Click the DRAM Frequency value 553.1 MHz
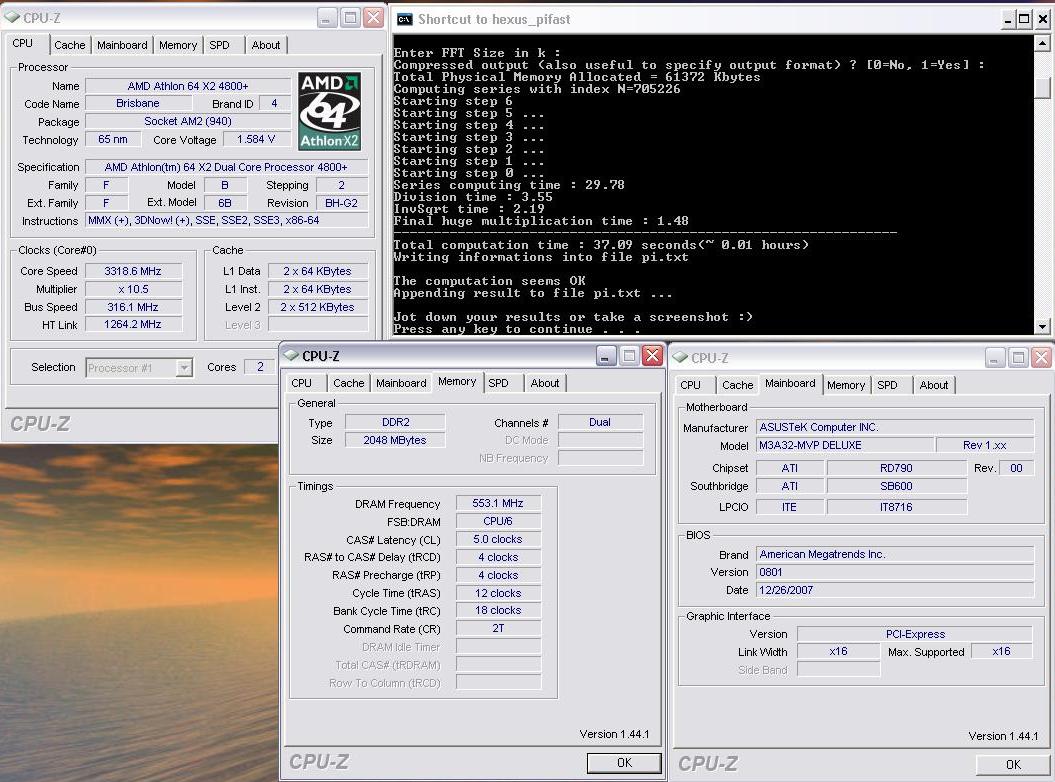This screenshot has height=782, width=1055. [498, 503]
